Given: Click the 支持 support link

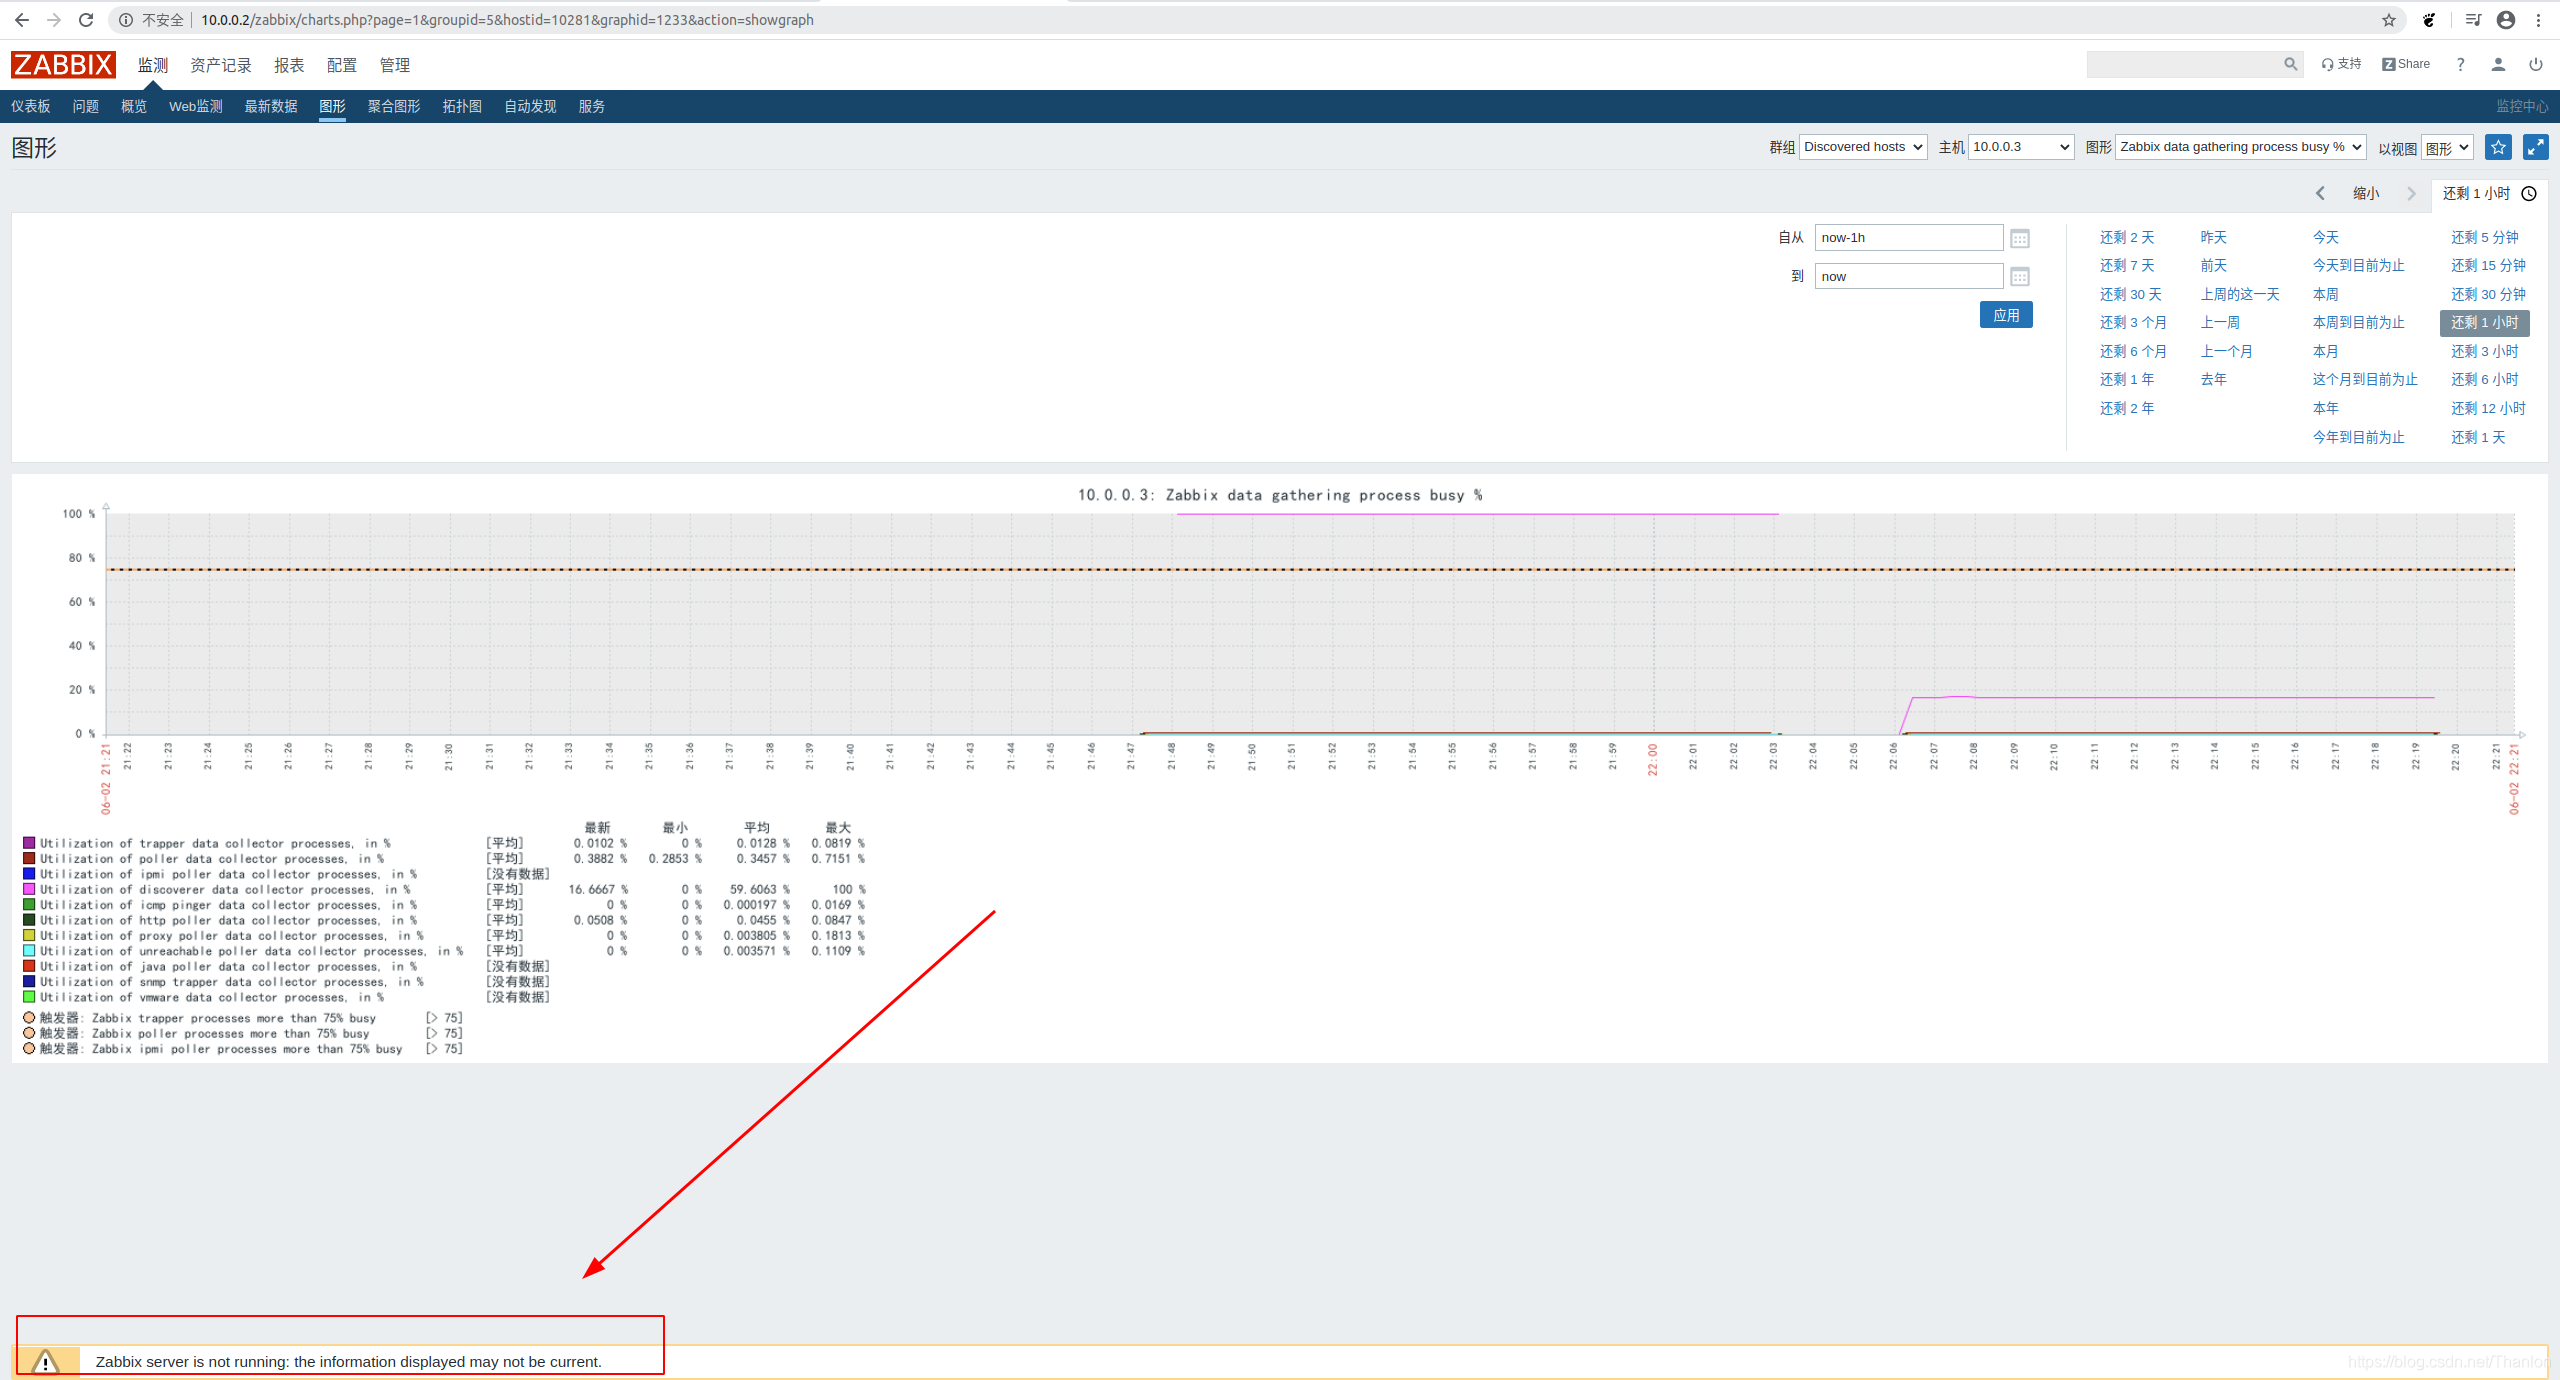Looking at the screenshot, I should [2341, 64].
